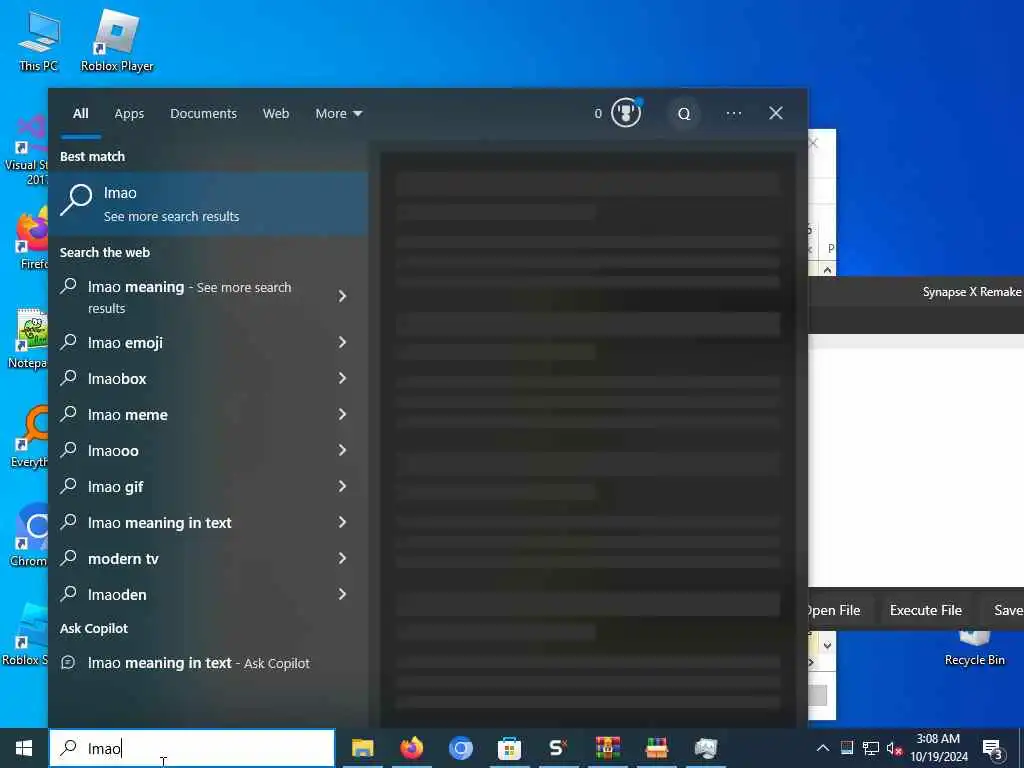Open the network status tray icon
The height and width of the screenshot is (768, 1024).
point(871,748)
